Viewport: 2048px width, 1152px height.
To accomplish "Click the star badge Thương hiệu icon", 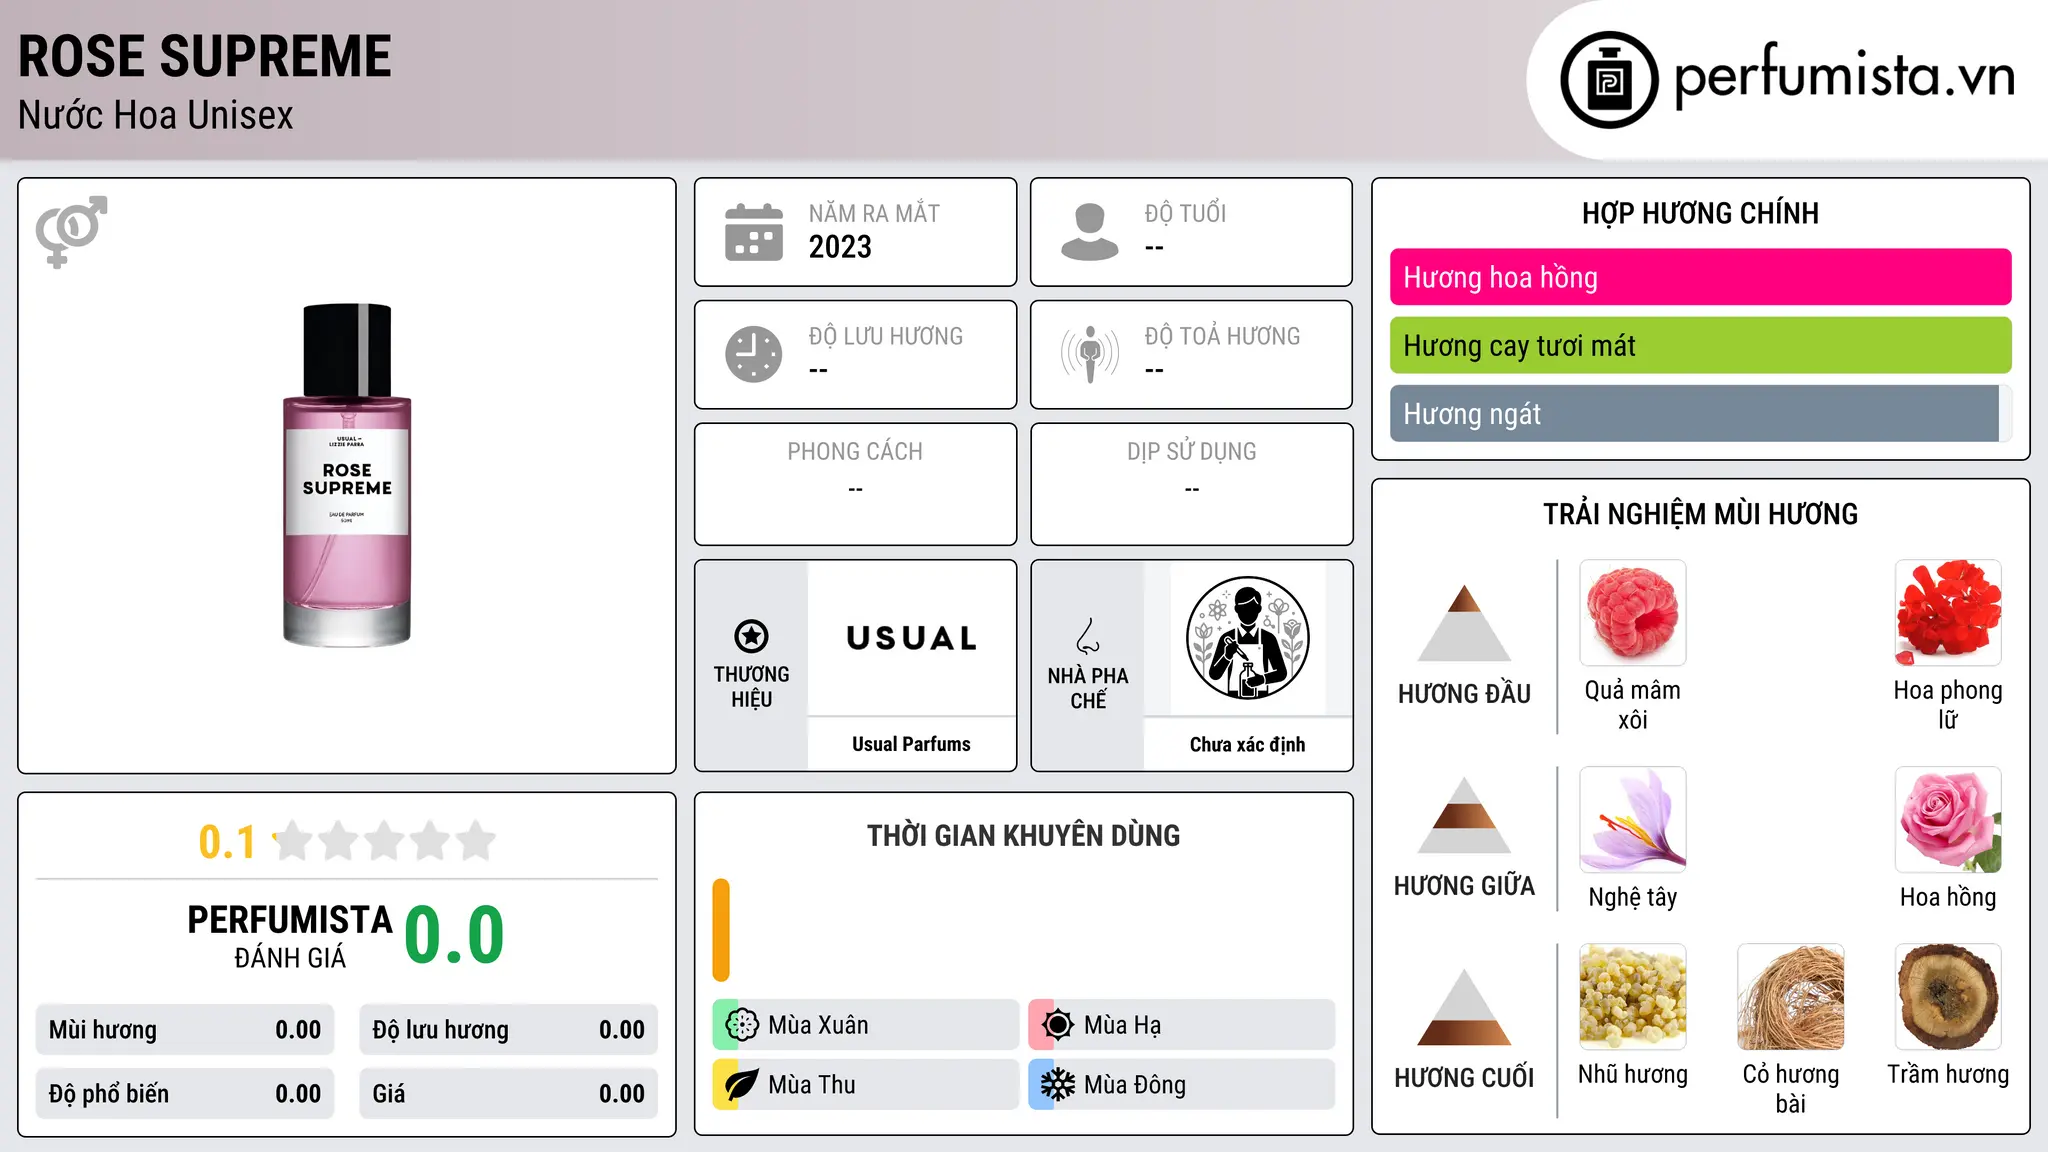I will 751,636.
